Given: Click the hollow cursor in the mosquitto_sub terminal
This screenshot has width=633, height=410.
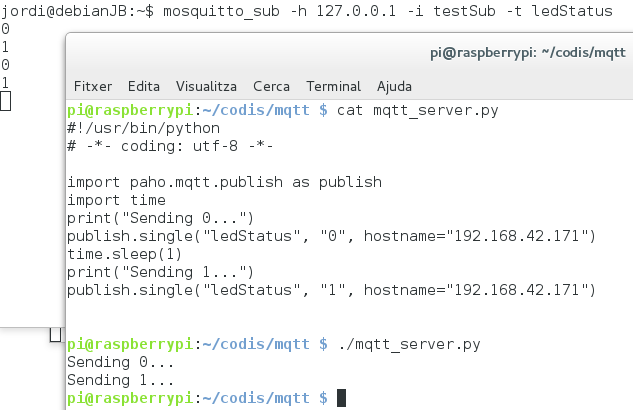Looking at the screenshot, I should (x=6, y=101).
